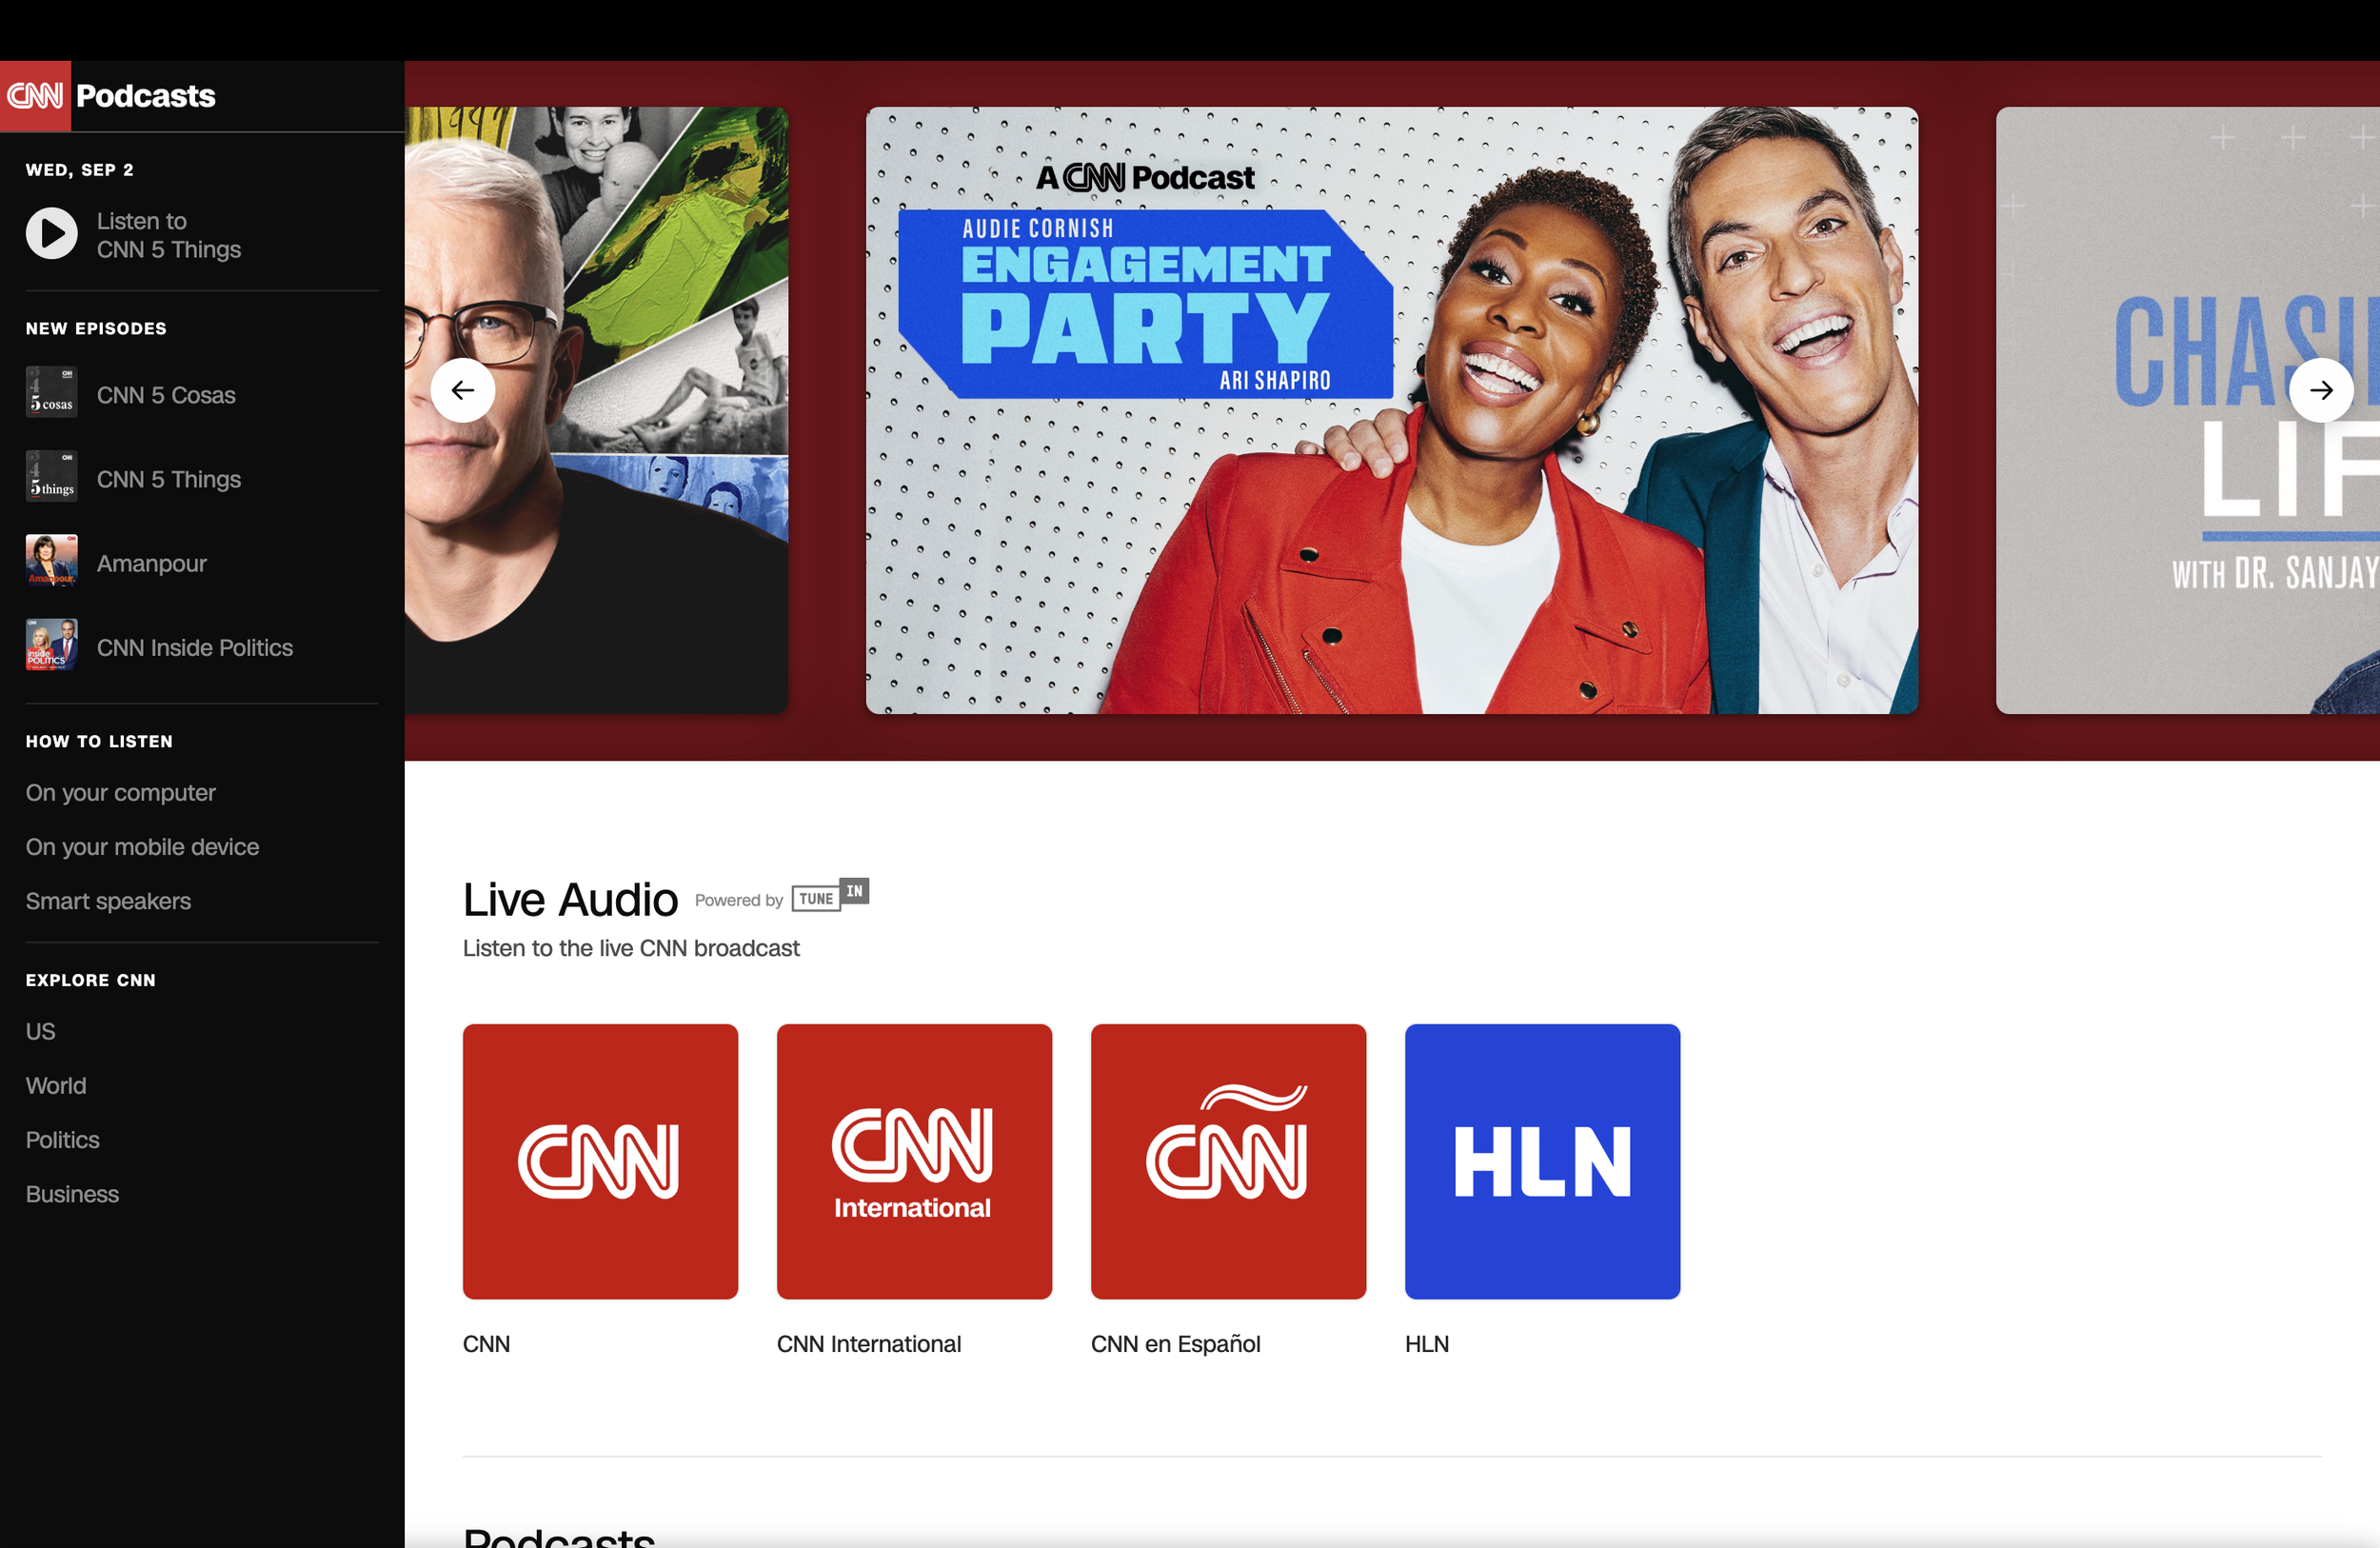
Task: Open the On your mobile device guide
Action: point(143,847)
